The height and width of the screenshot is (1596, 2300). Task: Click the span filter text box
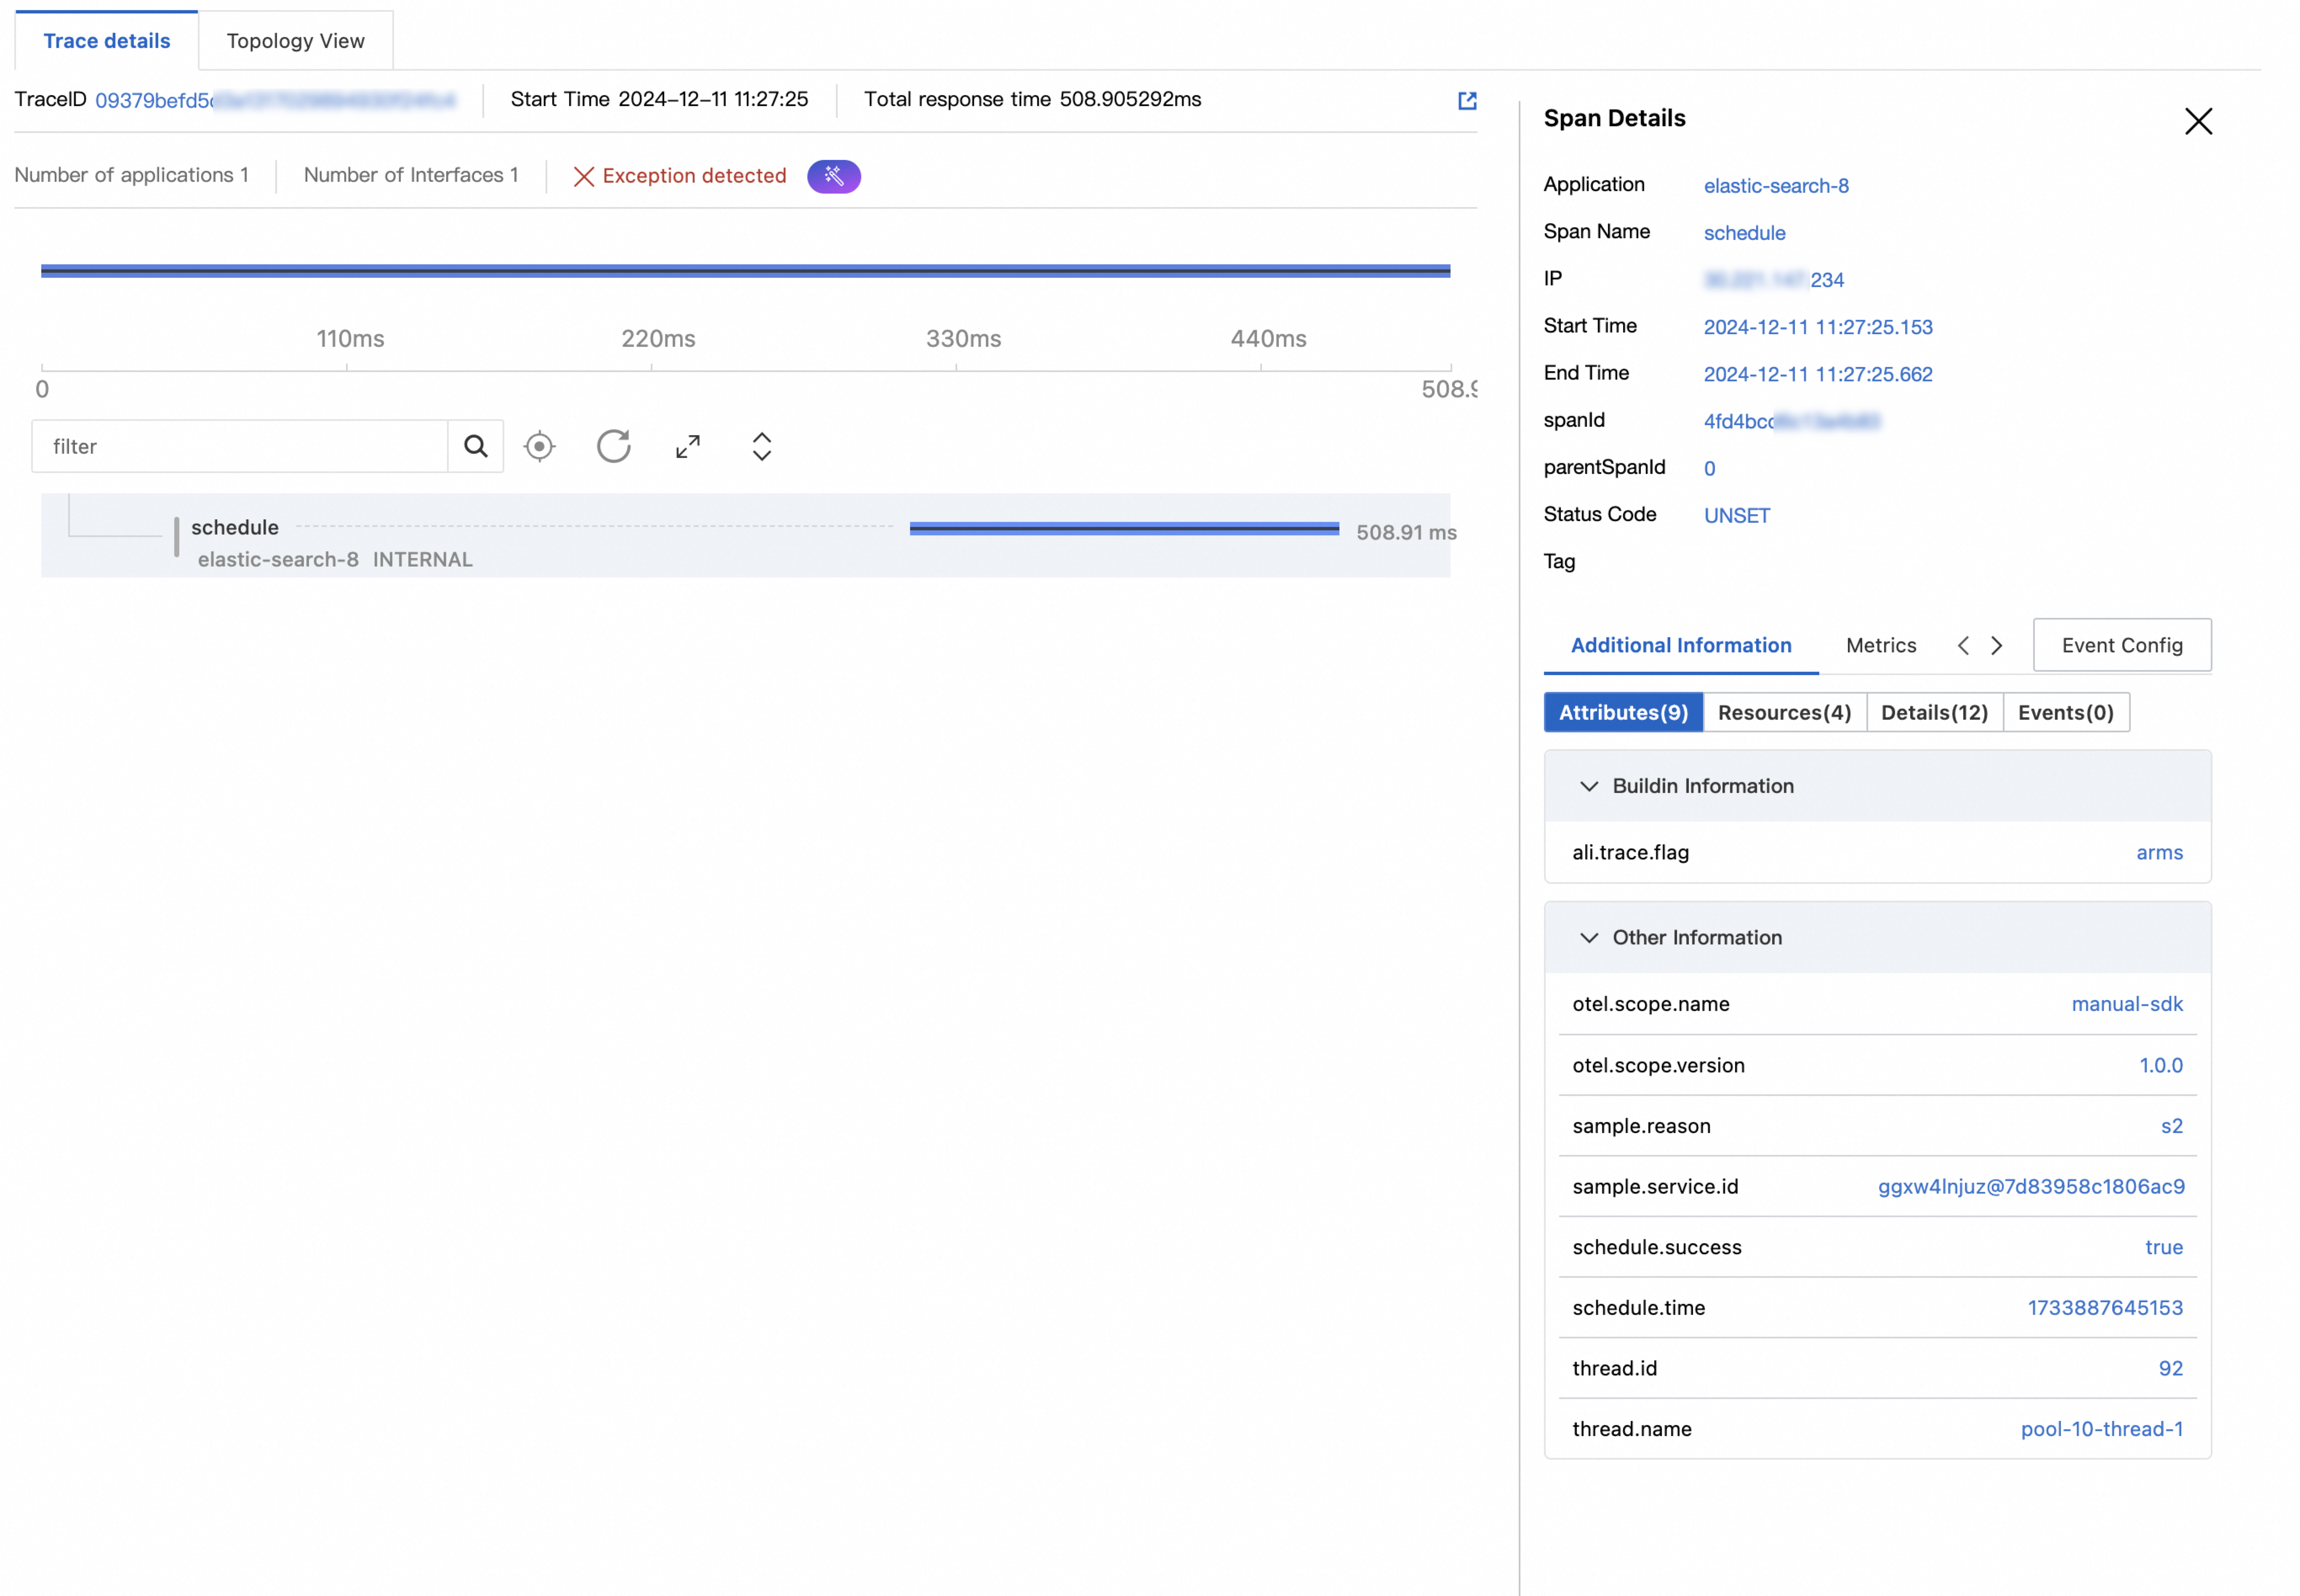pyautogui.click(x=240, y=446)
